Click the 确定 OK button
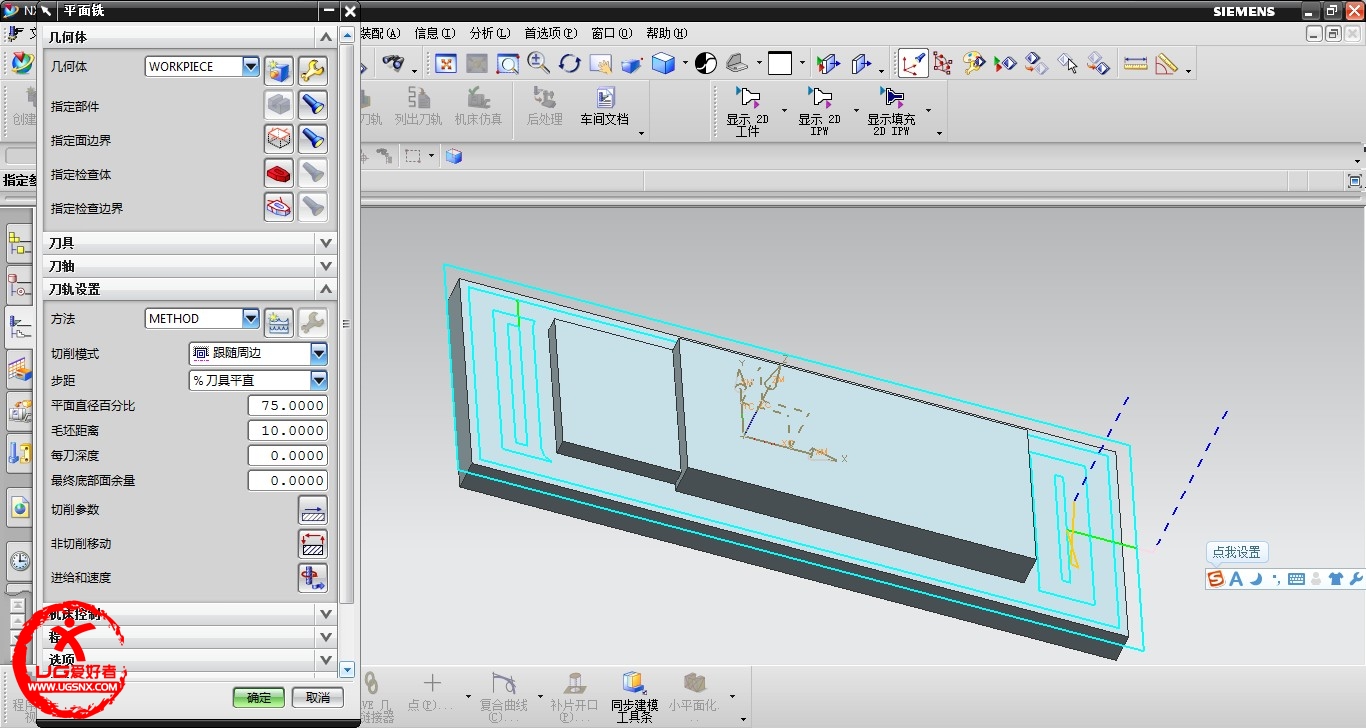The height and width of the screenshot is (728, 1366). [x=259, y=698]
